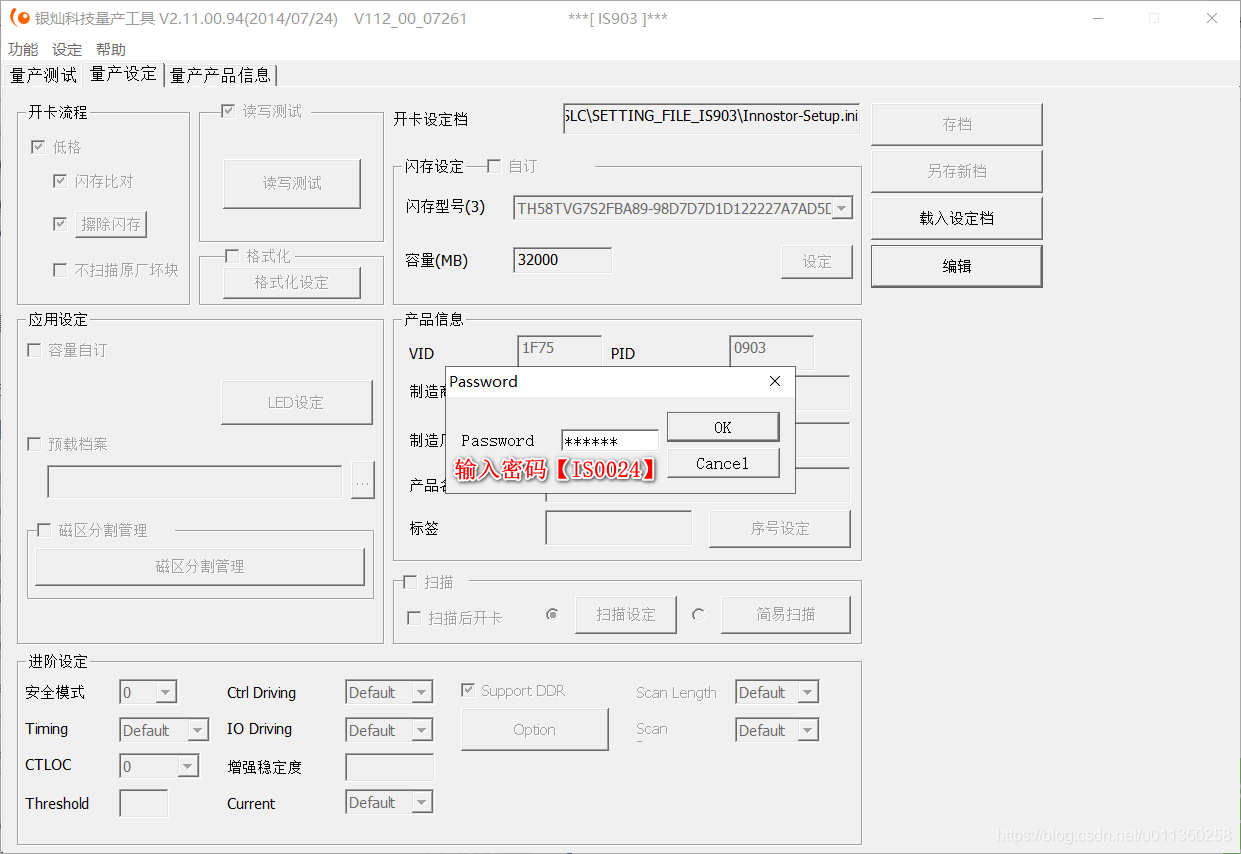Focus the Password input field
The height and width of the screenshot is (854, 1241).
610,441
